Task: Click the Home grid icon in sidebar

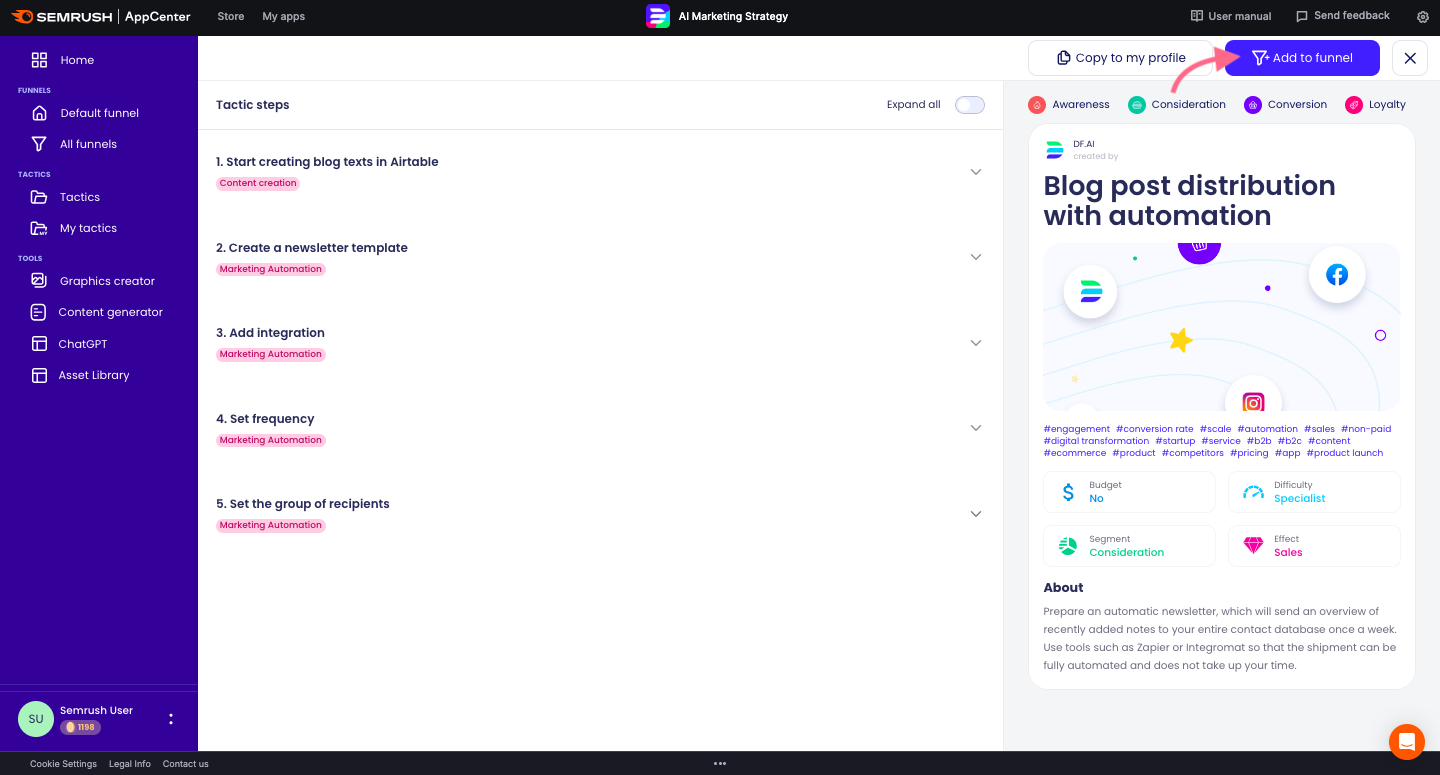Action: 39,60
